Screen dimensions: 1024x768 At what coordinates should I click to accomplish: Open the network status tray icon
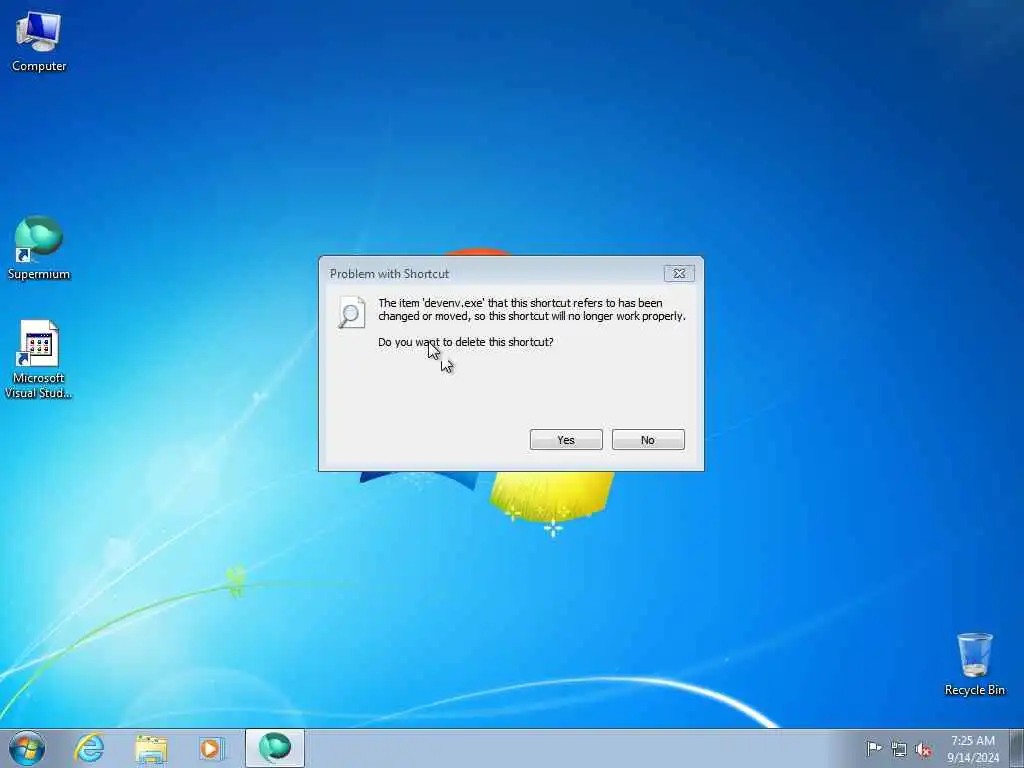(899, 749)
